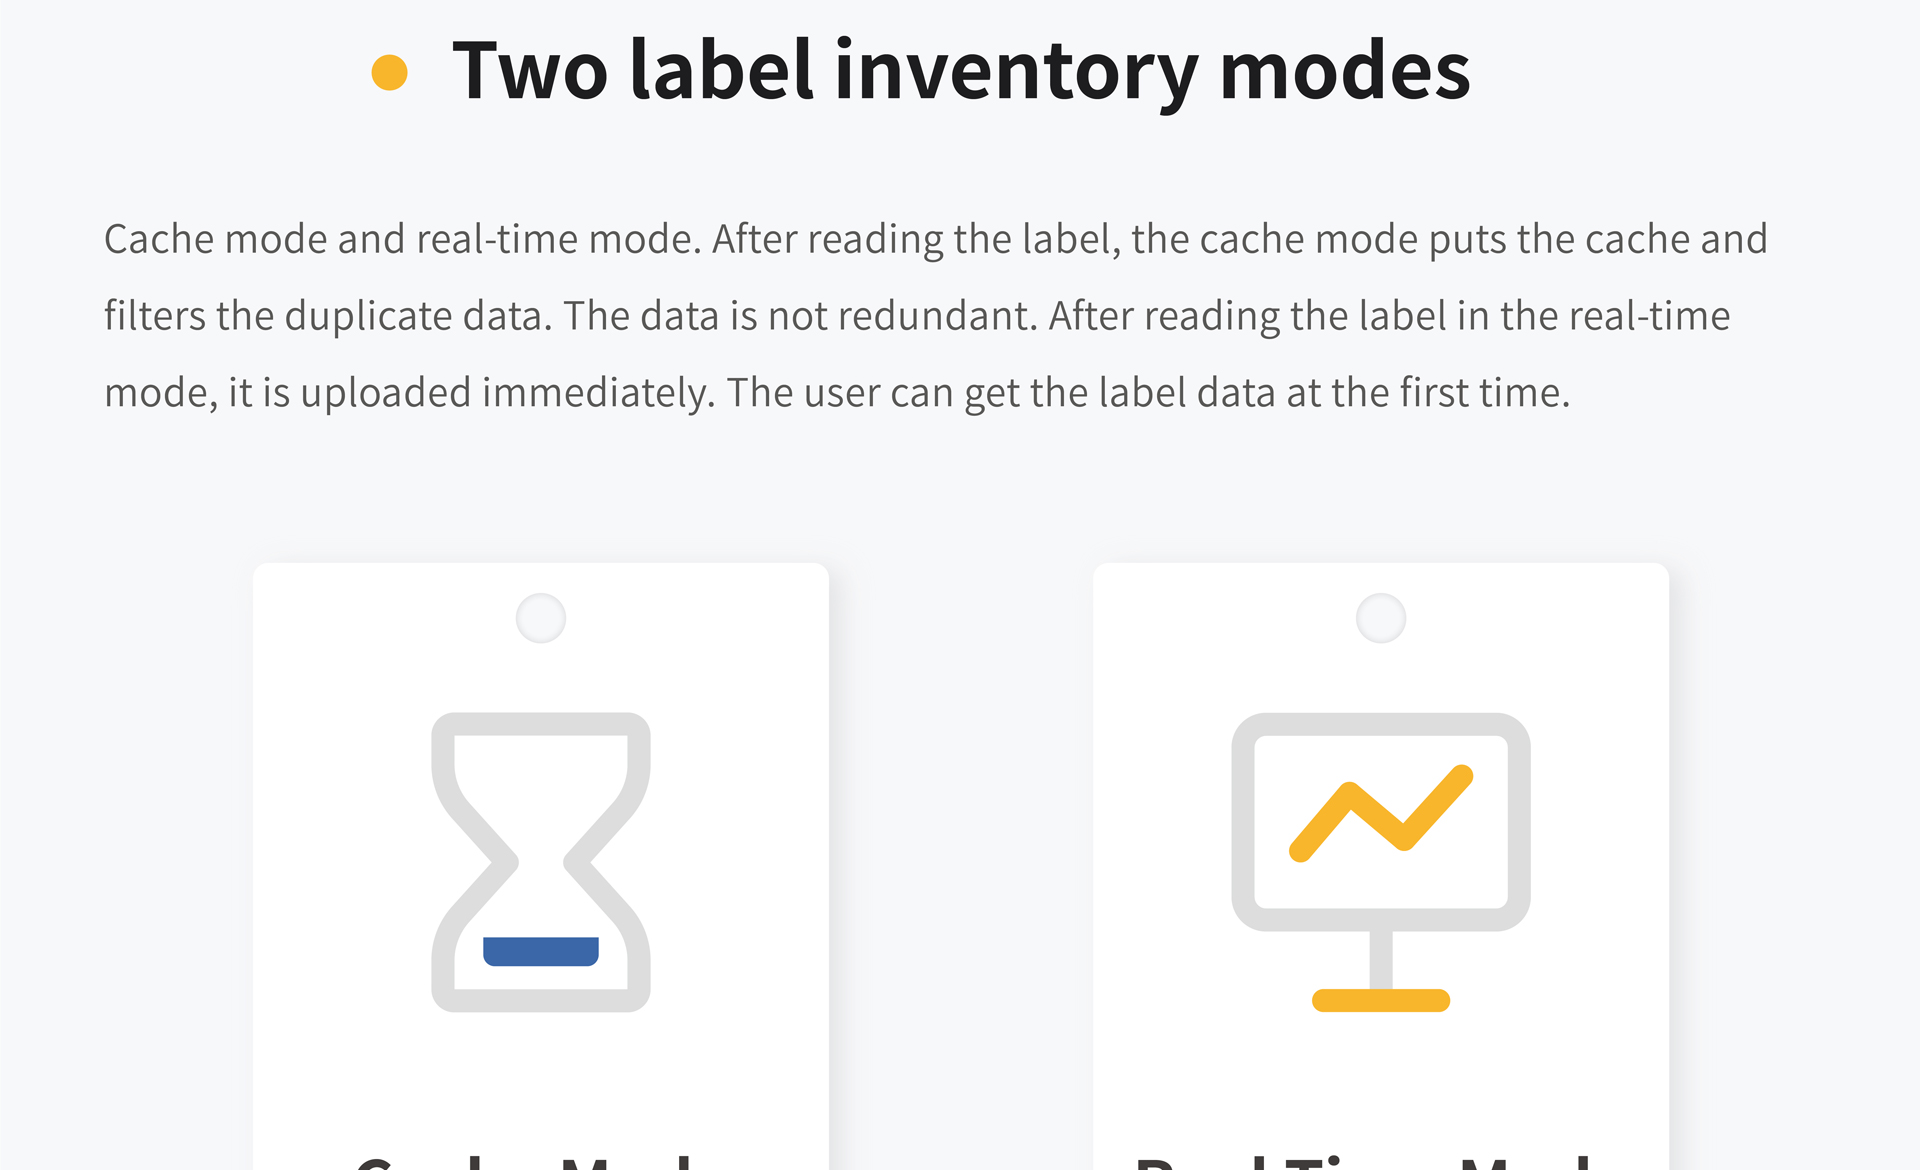Click the tag hole circle atop the hourglass card
This screenshot has width=1920, height=1170.
pos(541,618)
